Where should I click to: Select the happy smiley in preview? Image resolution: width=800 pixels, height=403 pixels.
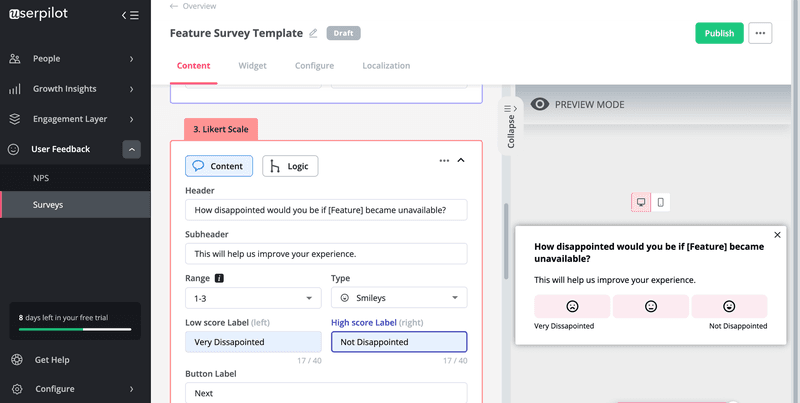click(729, 306)
